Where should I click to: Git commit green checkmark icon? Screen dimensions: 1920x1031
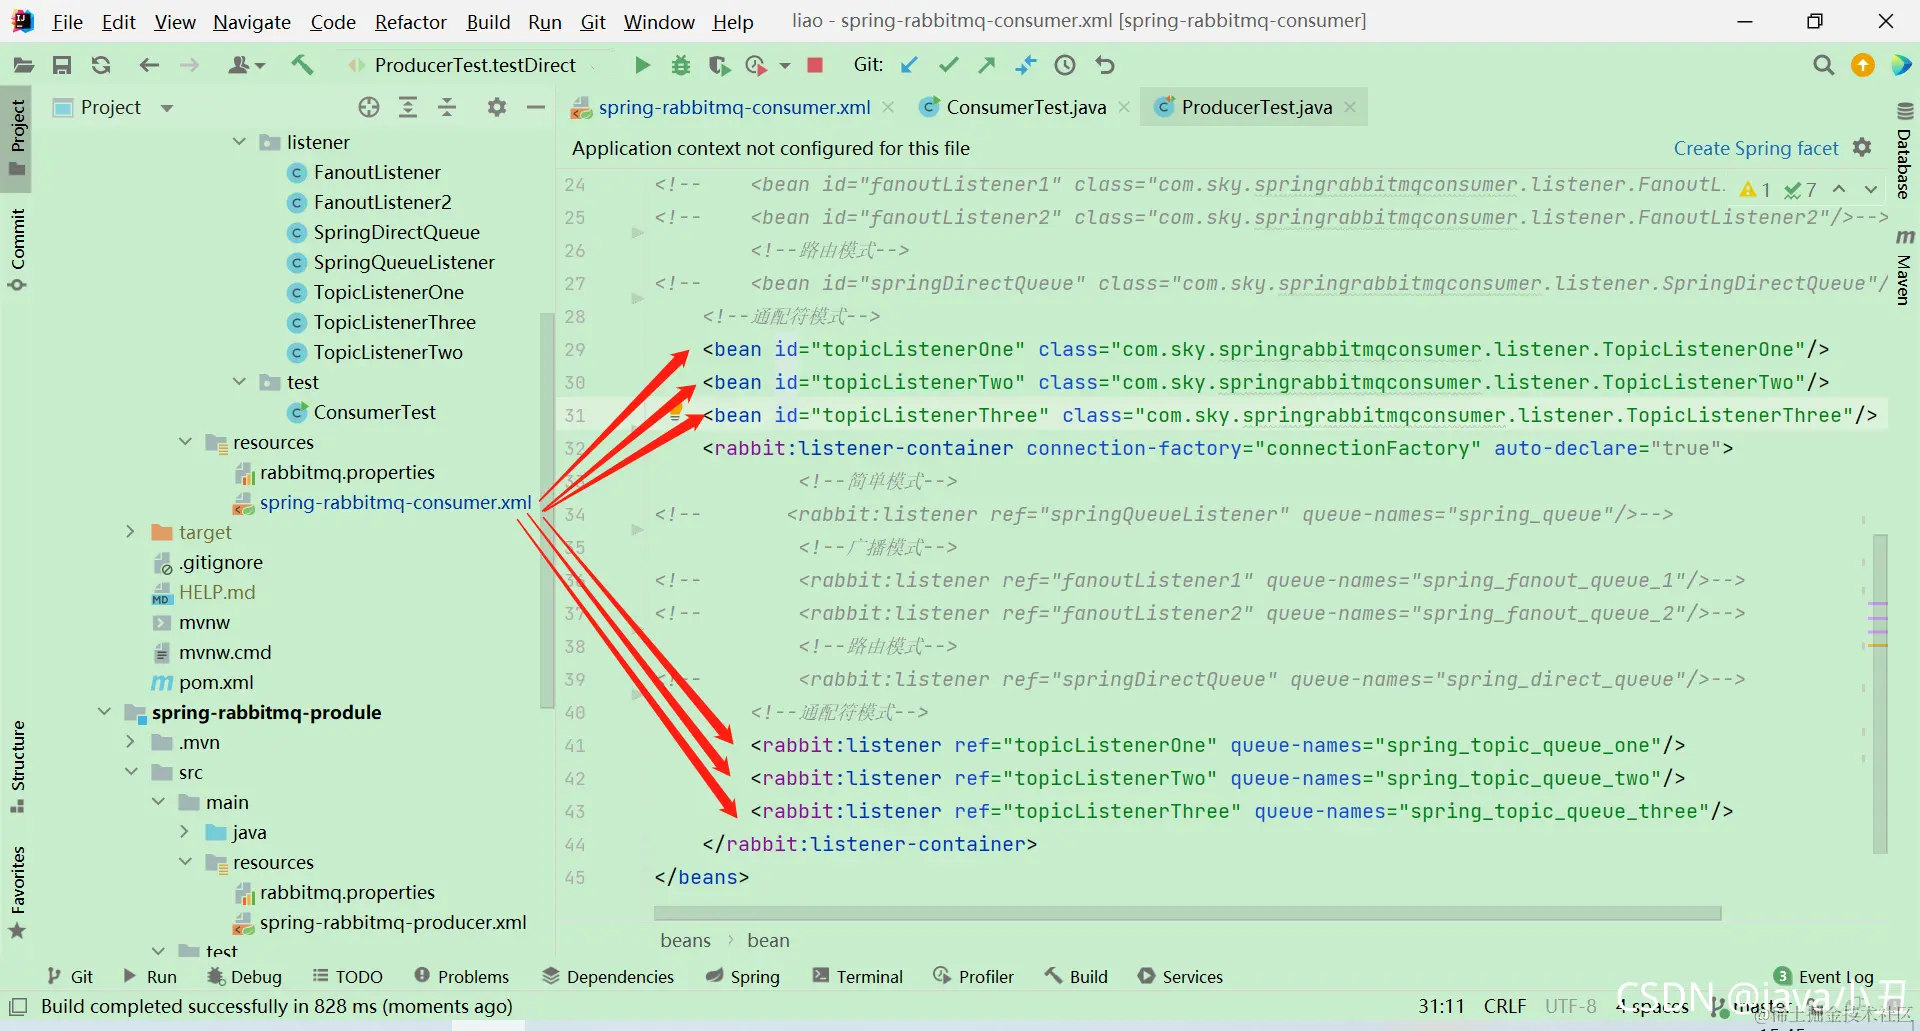click(x=949, y=65)
